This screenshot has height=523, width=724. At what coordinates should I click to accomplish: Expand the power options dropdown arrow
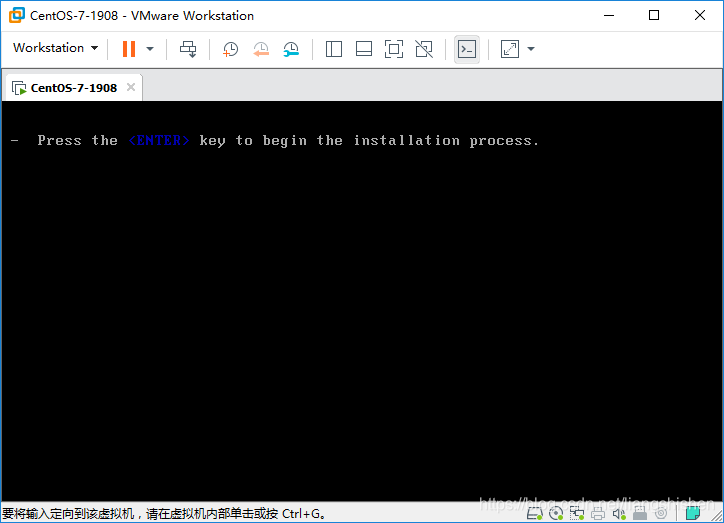[x=150, y=48]
